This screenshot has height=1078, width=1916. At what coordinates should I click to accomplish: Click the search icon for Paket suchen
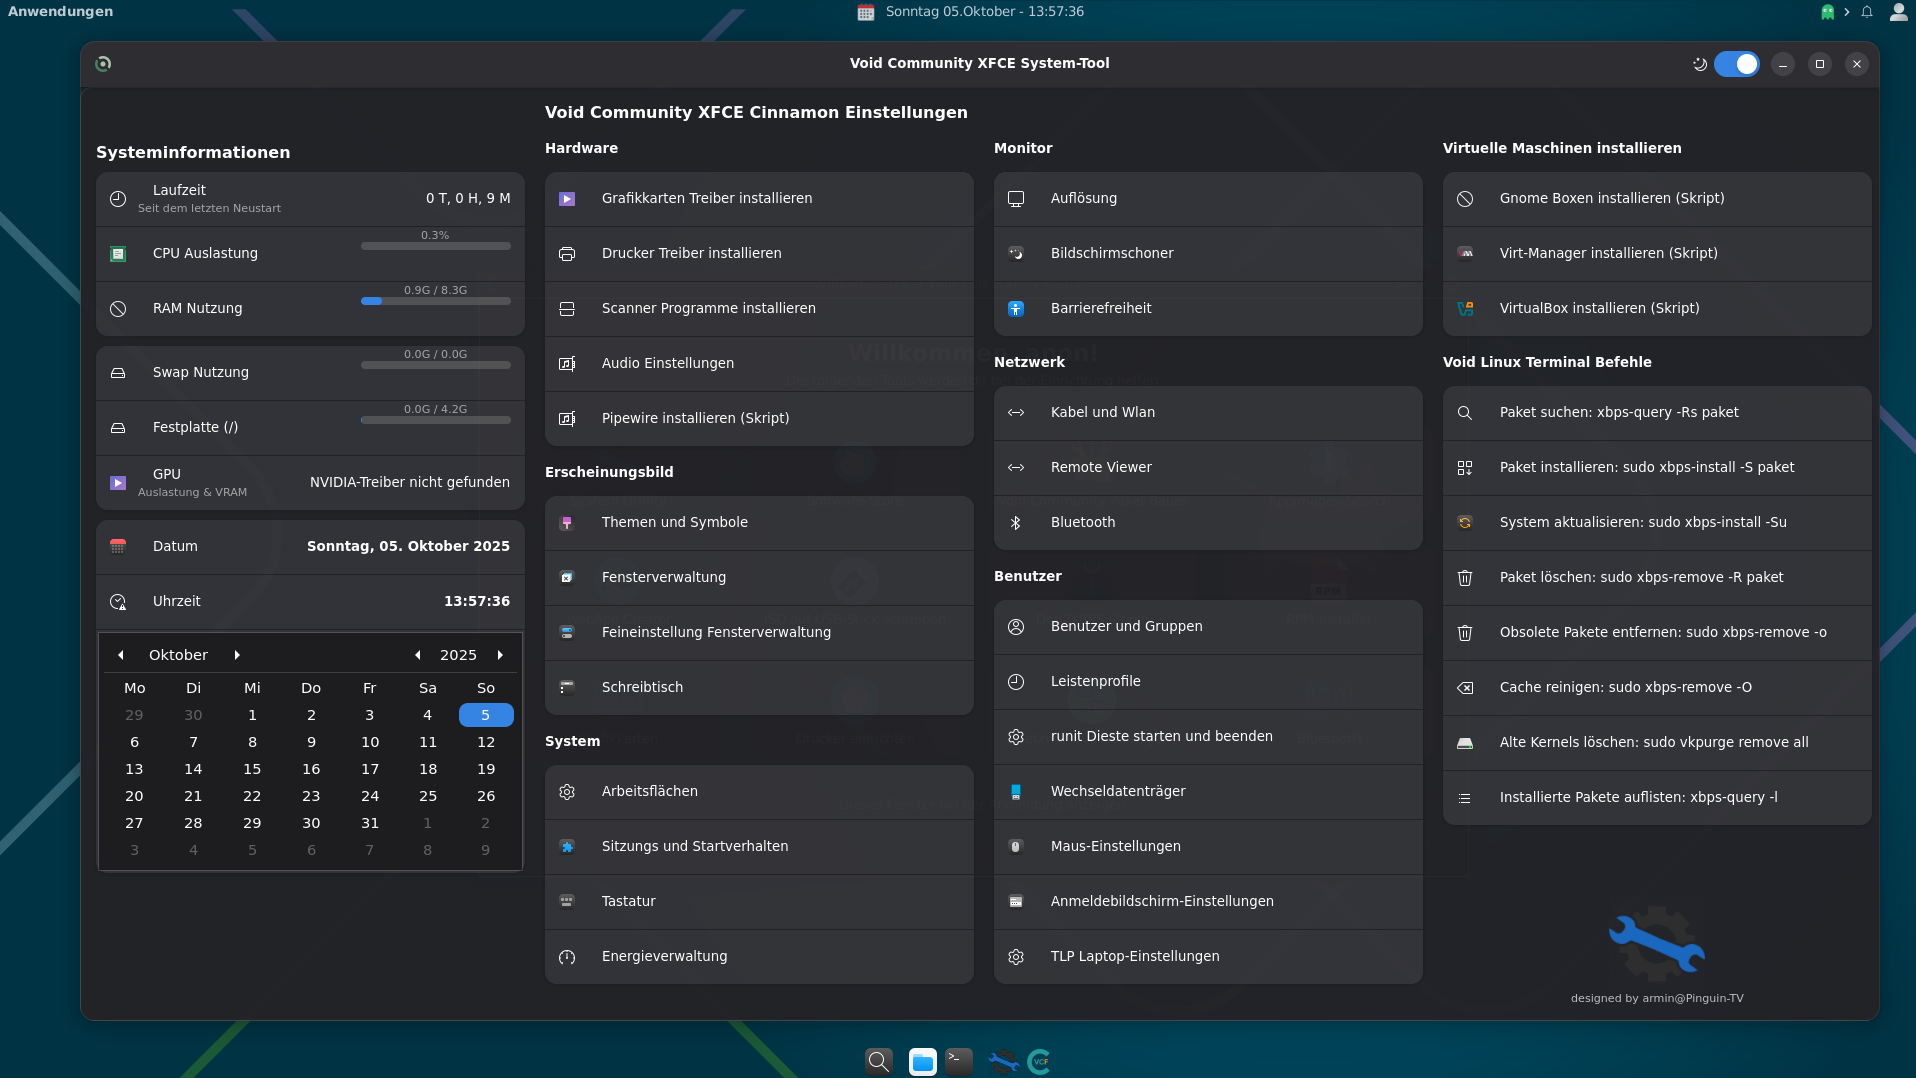pyautogui.click(x=1465, y=413)
